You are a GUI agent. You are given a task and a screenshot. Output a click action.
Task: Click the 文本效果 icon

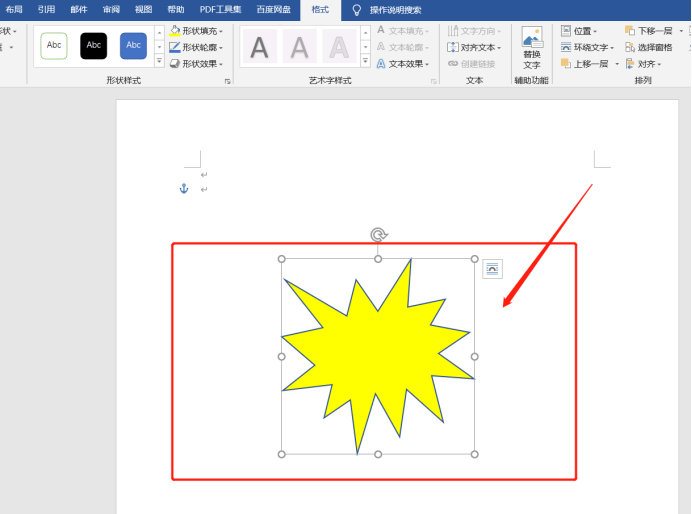click(381, 64)
